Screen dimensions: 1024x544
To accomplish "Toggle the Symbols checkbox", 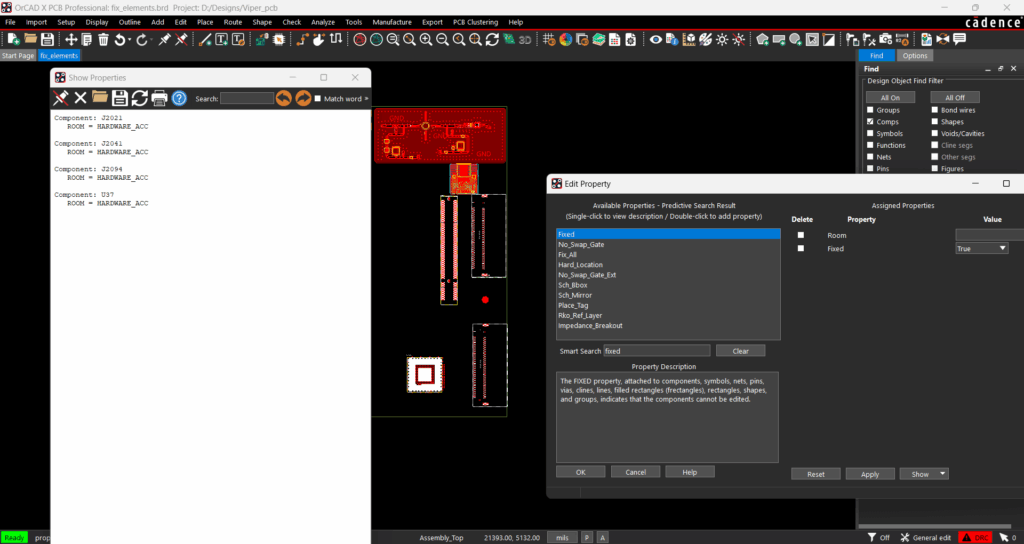I will pyautogui.click(x=870, y=133).
